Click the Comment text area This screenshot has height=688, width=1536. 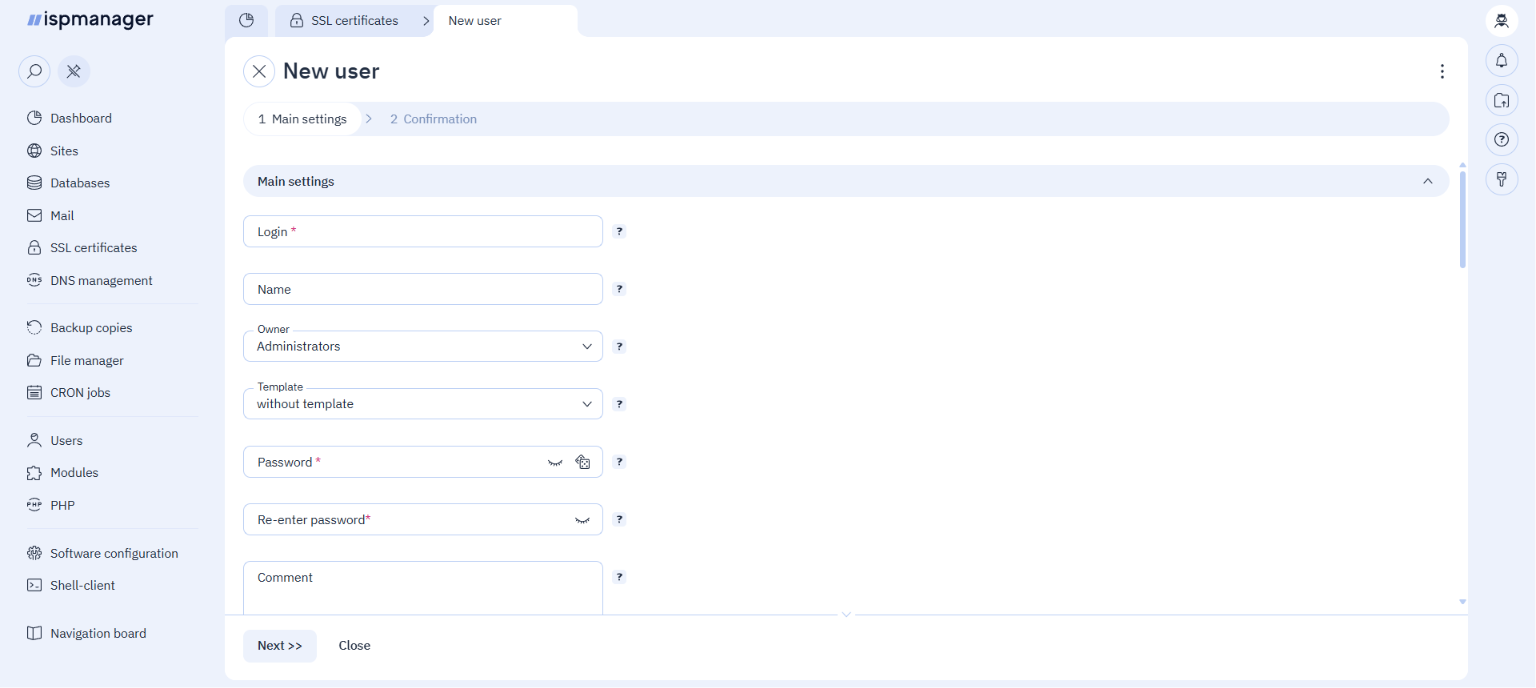[x=423, y=589]
